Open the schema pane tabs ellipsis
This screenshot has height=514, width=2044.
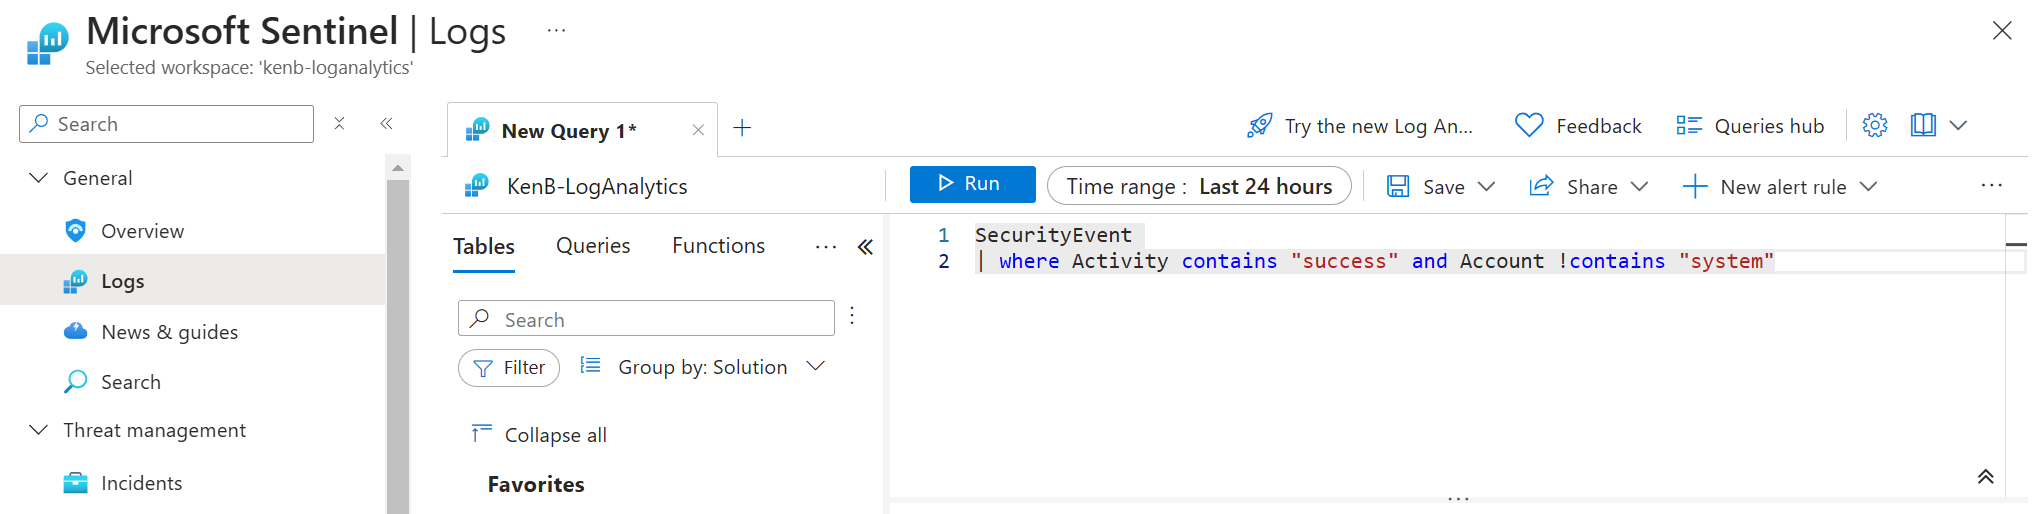(x=825, y=247)
